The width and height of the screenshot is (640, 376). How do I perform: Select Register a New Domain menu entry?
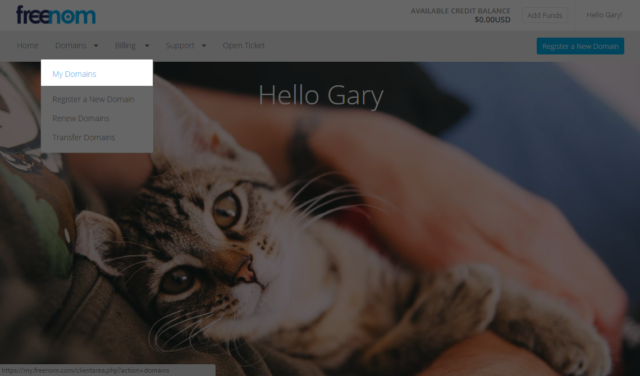click(x=93, y=99)
